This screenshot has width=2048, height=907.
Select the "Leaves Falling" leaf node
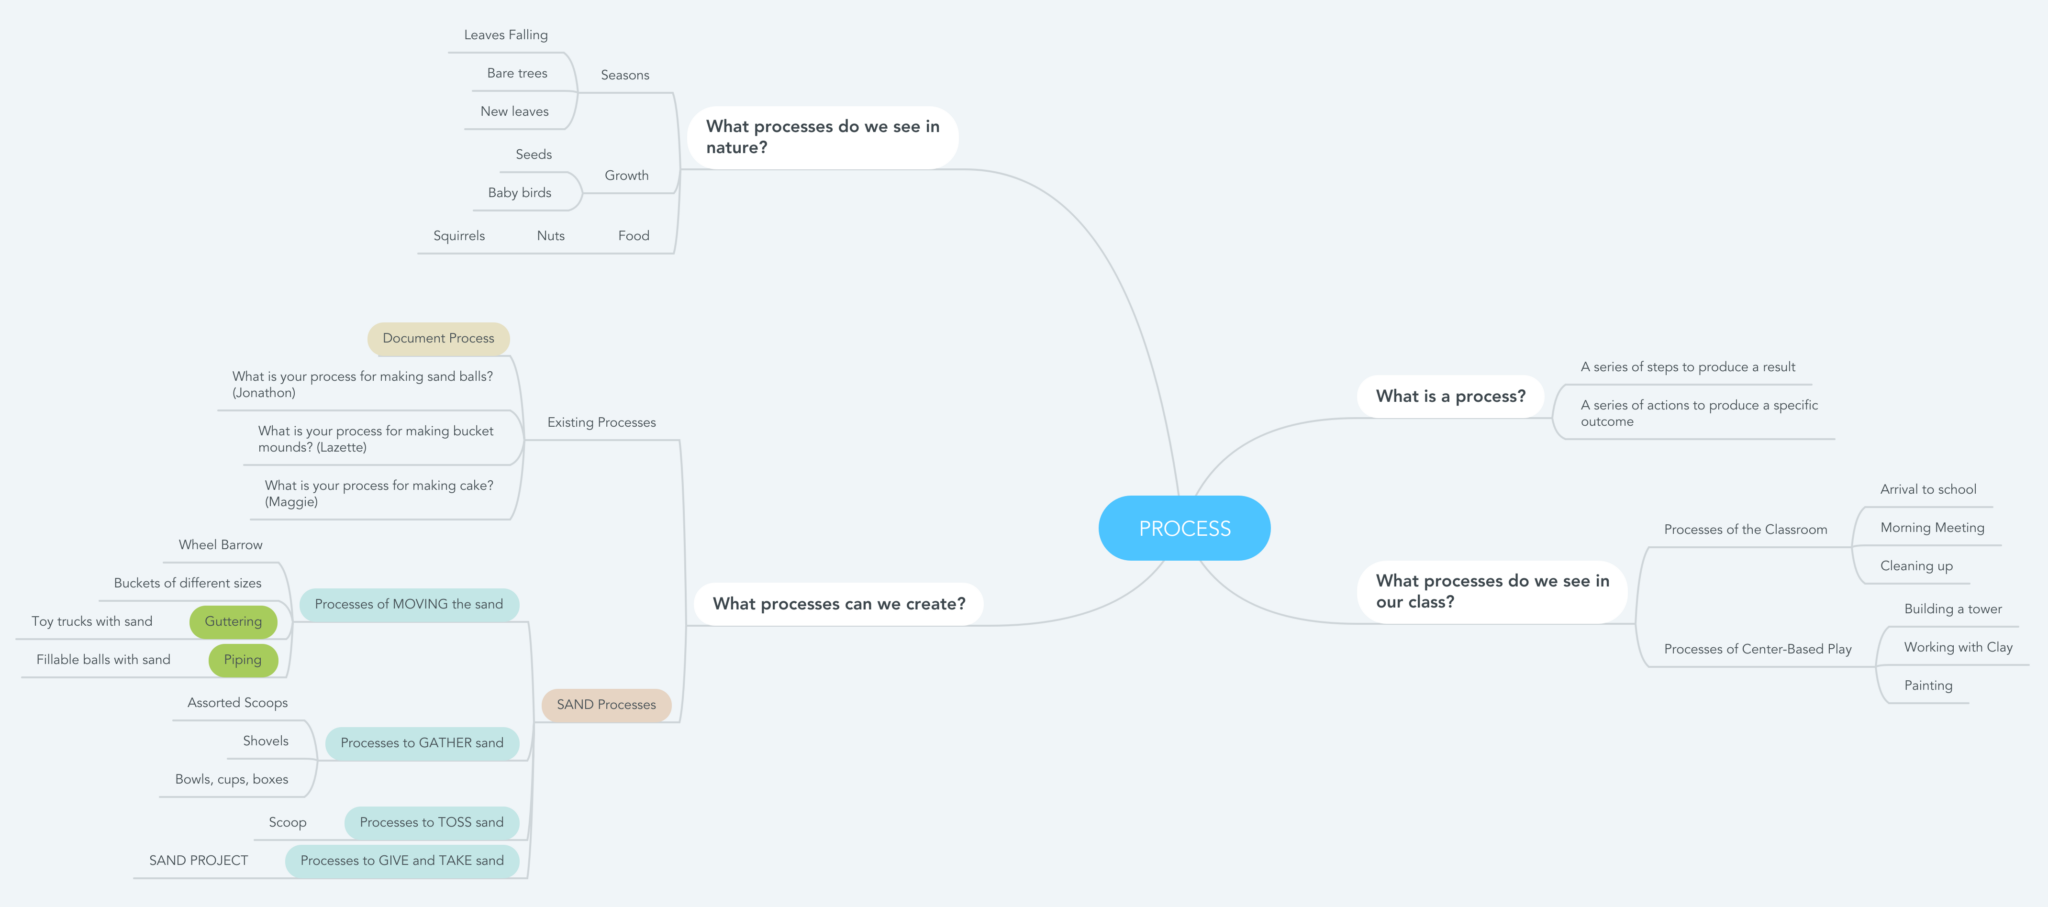click(505, 34)
